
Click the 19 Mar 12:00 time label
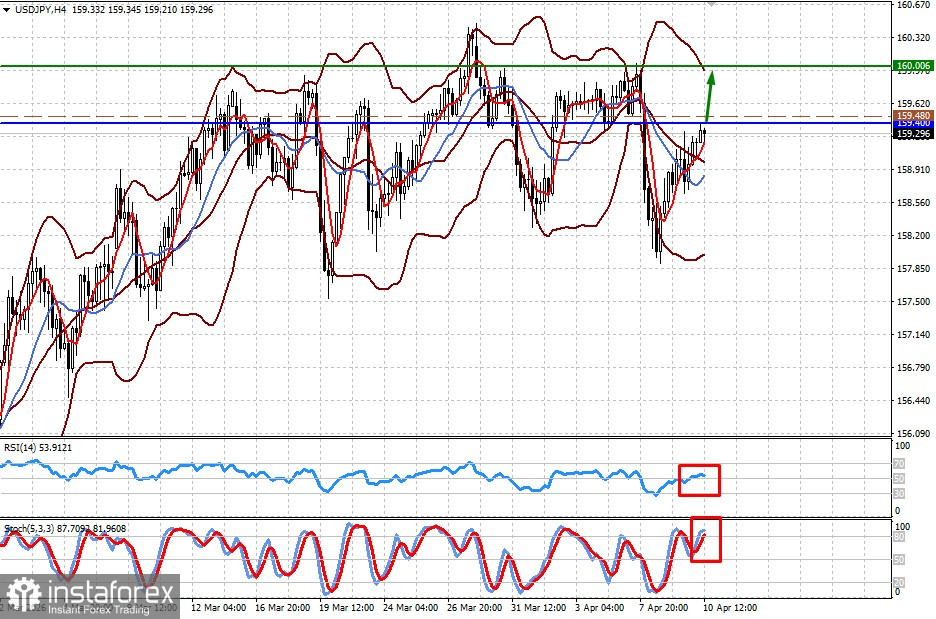(347, 608)
